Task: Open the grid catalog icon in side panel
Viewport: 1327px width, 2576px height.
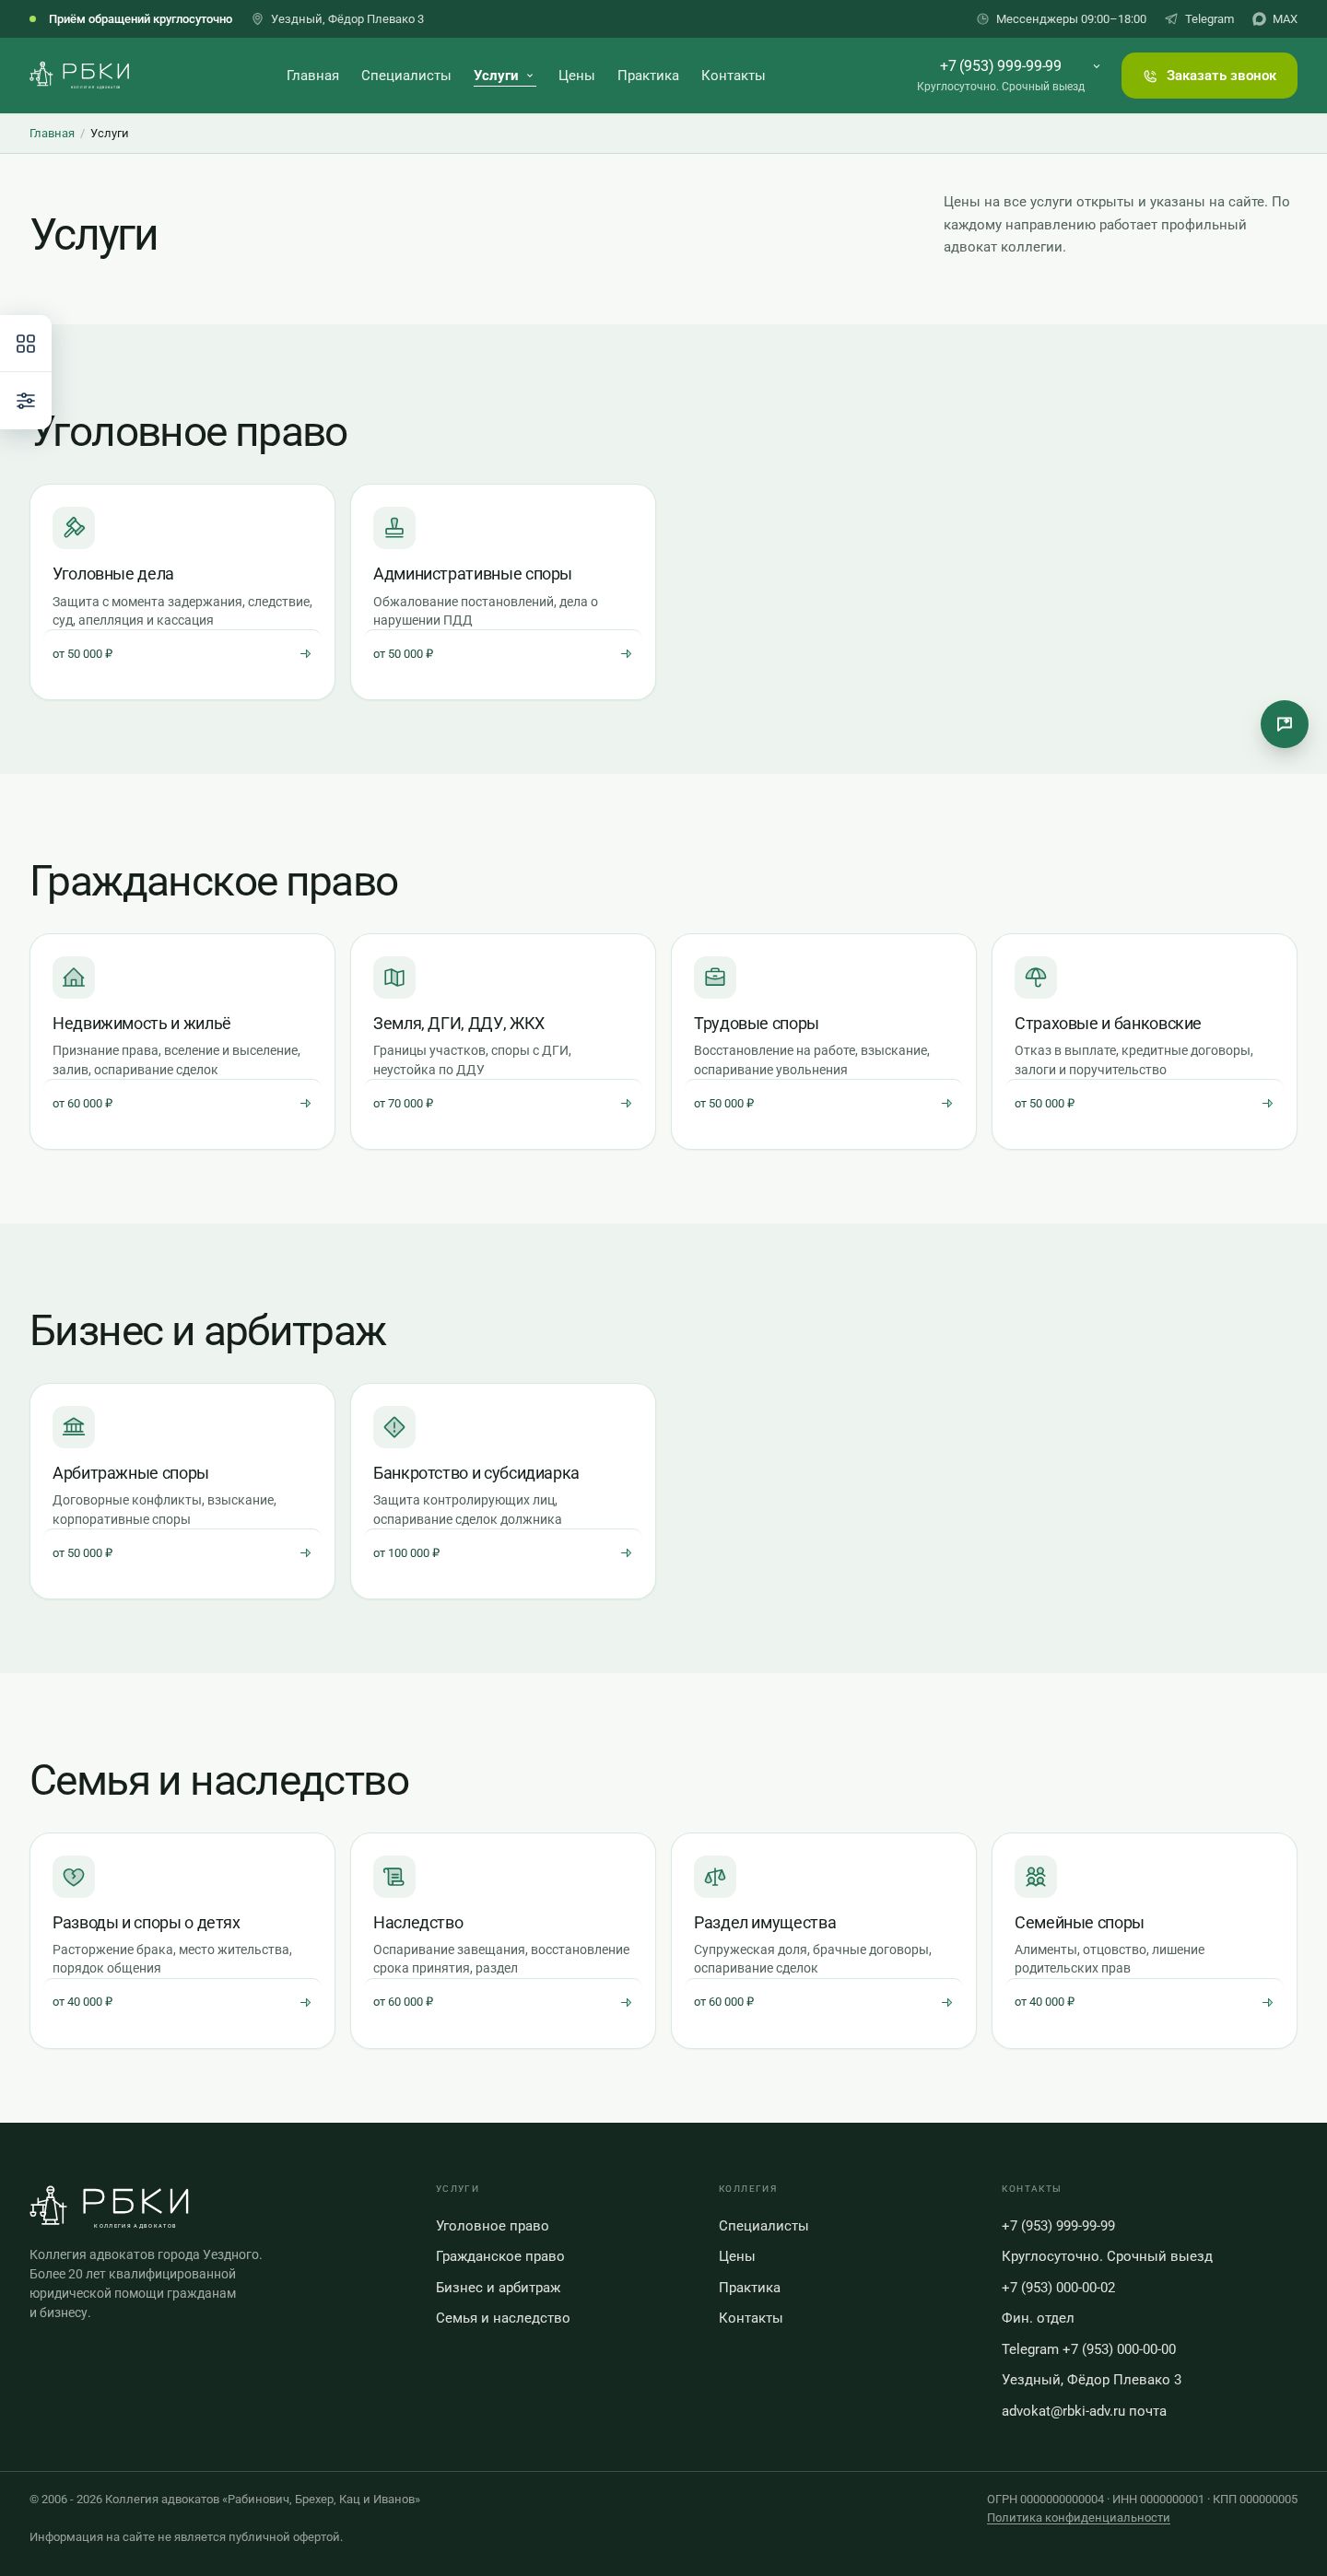Action: click(x=26, y=344)
